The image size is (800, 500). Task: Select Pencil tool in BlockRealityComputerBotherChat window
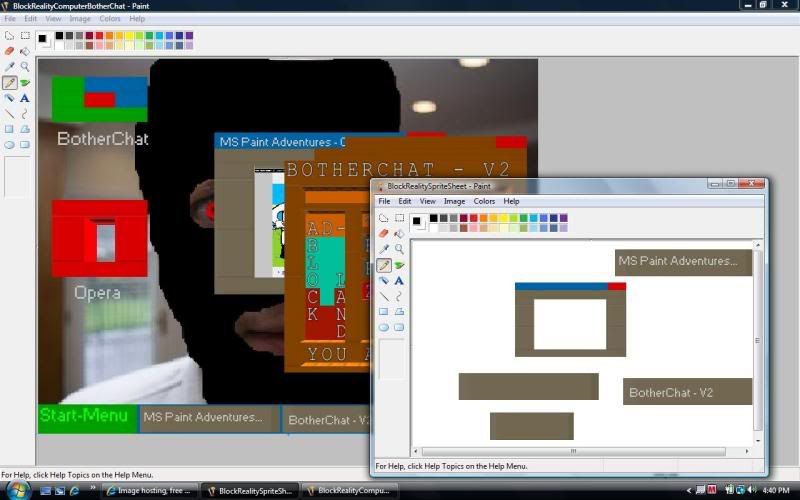click(x=9, y=83)
